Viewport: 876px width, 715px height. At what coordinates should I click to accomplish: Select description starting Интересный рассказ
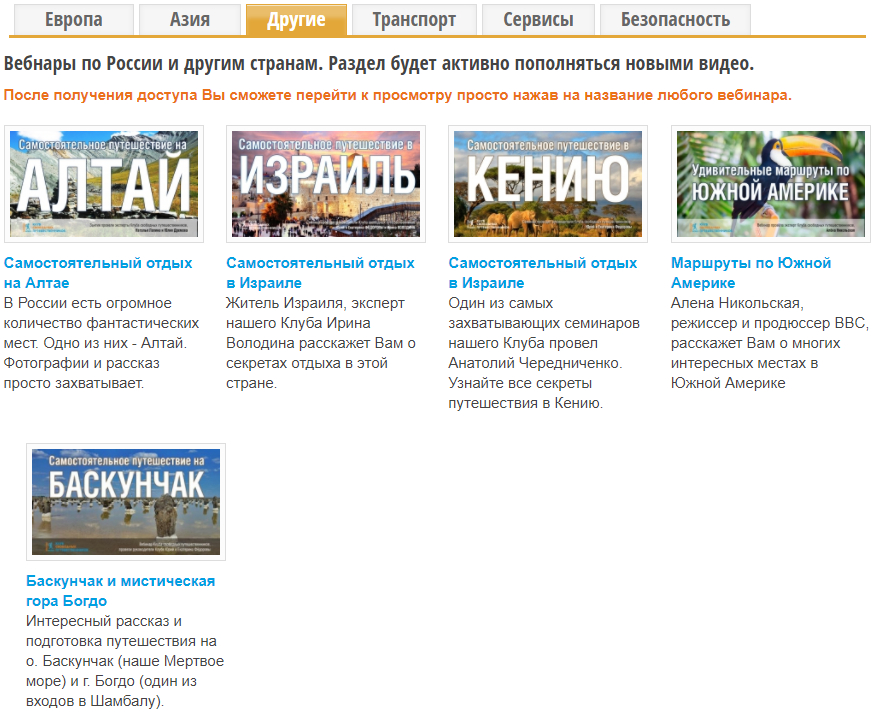(x=125, y=661)
